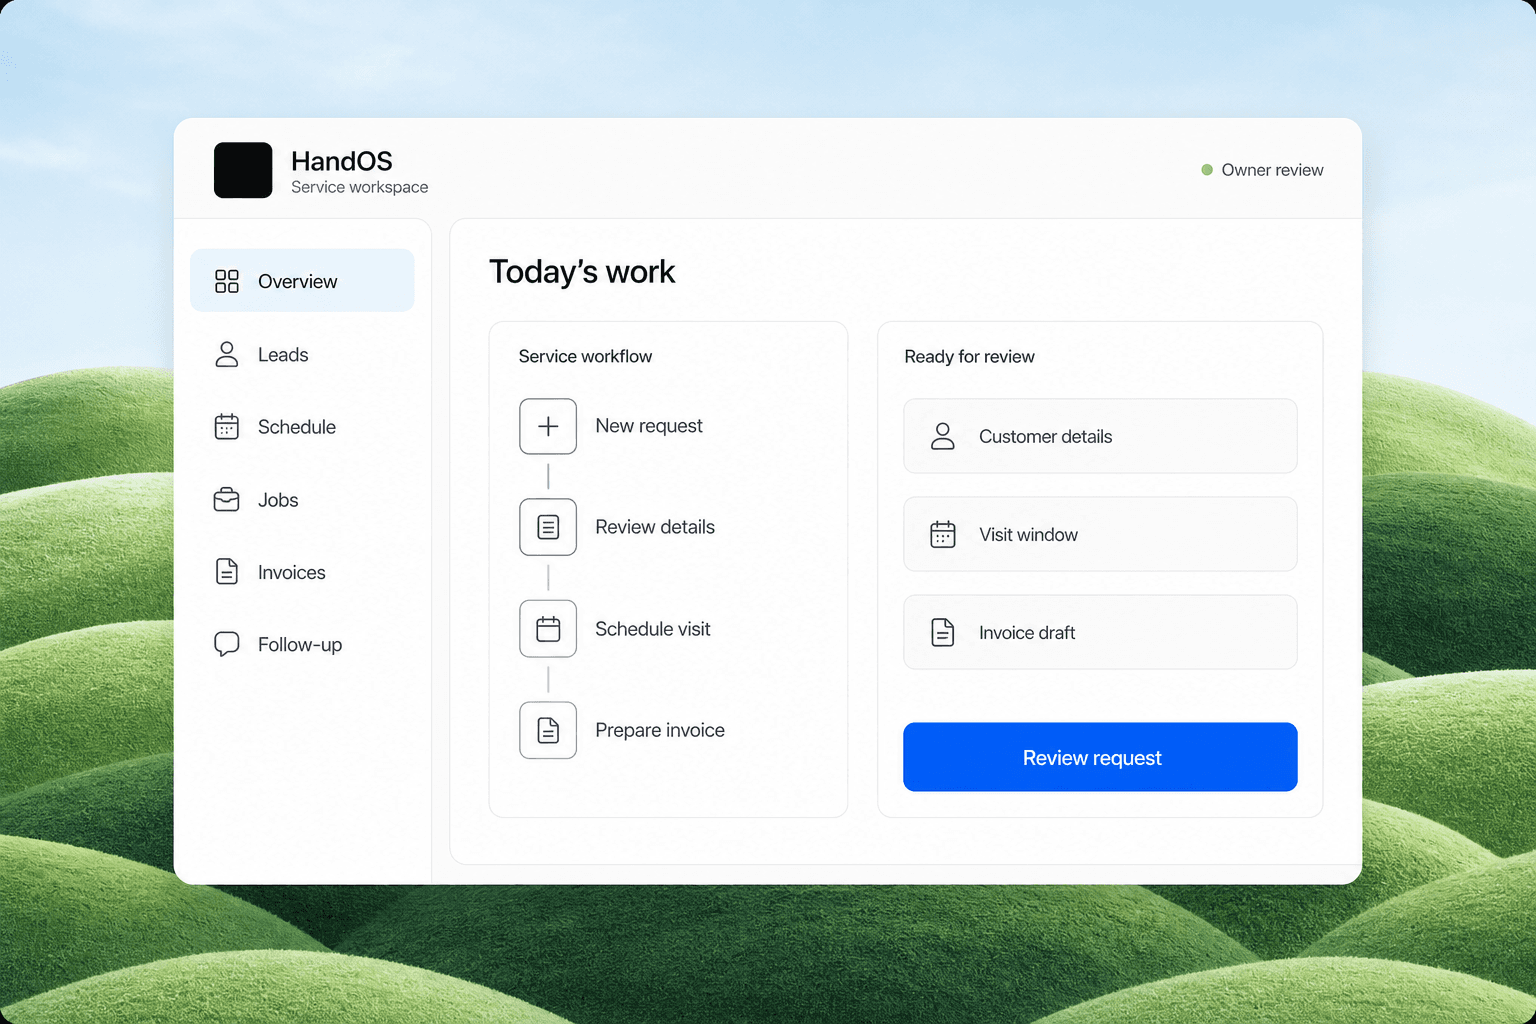Viewport: 1536px width, 1024px height.
Task: Select the Review details step label
Action: coord(655,527)
